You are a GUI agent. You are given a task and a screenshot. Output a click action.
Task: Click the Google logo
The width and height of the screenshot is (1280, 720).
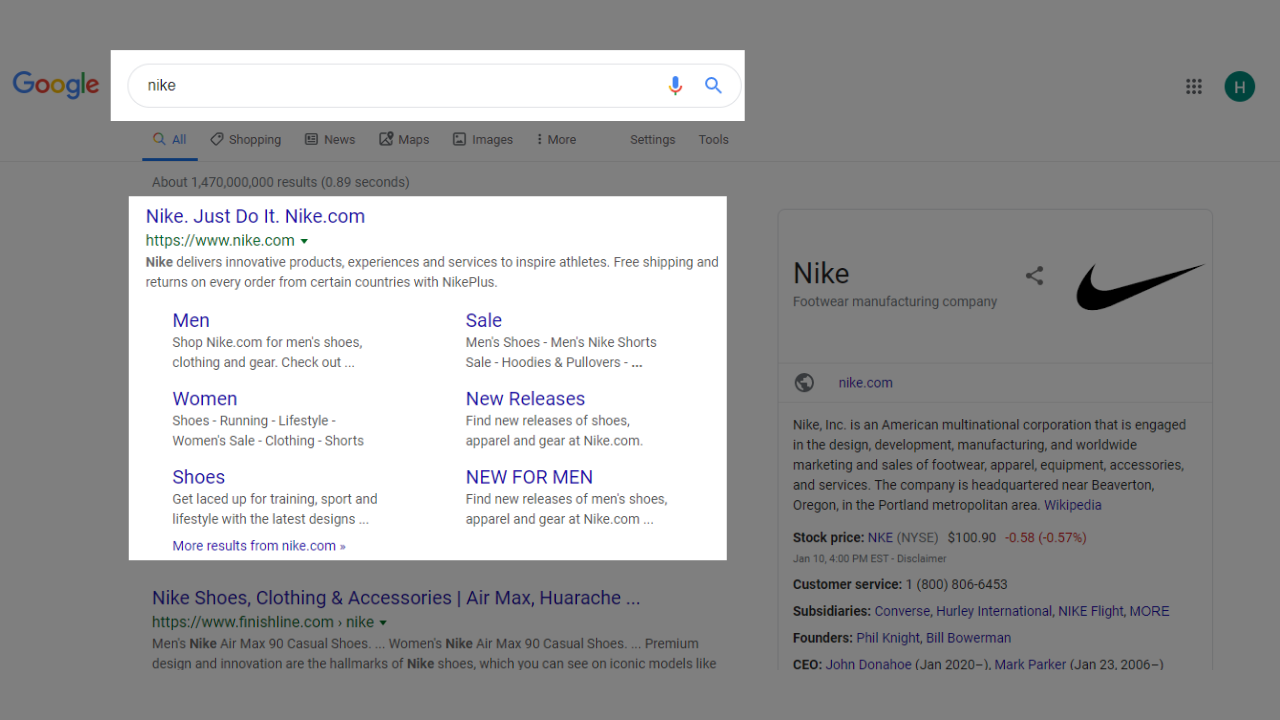56,85
